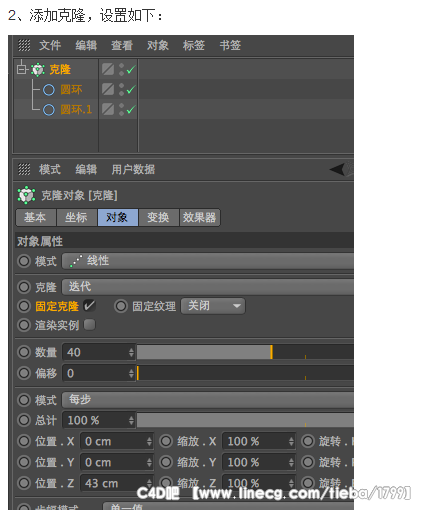This screenshot has height=510, width=437.
Task: Click the layer square of 圆环.1
Action: [108, 109]
